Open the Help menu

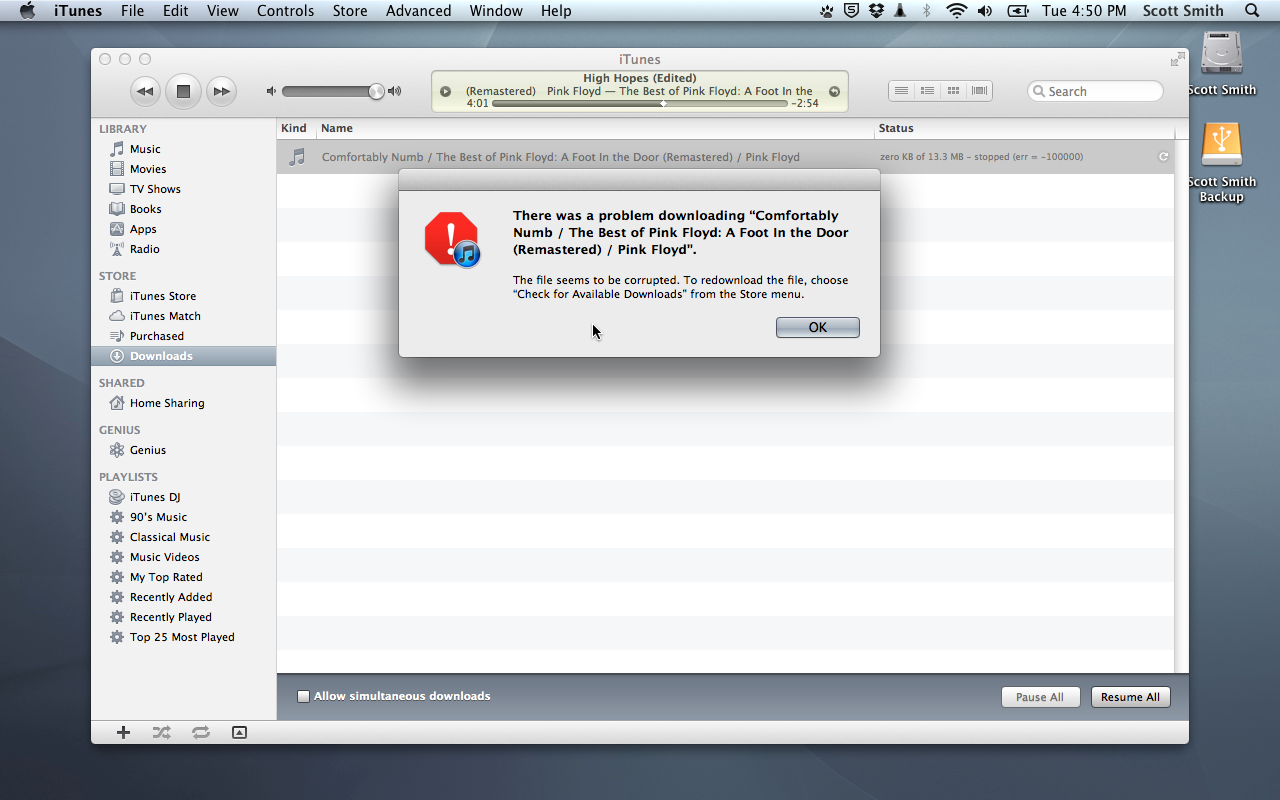tap(556, 11)
